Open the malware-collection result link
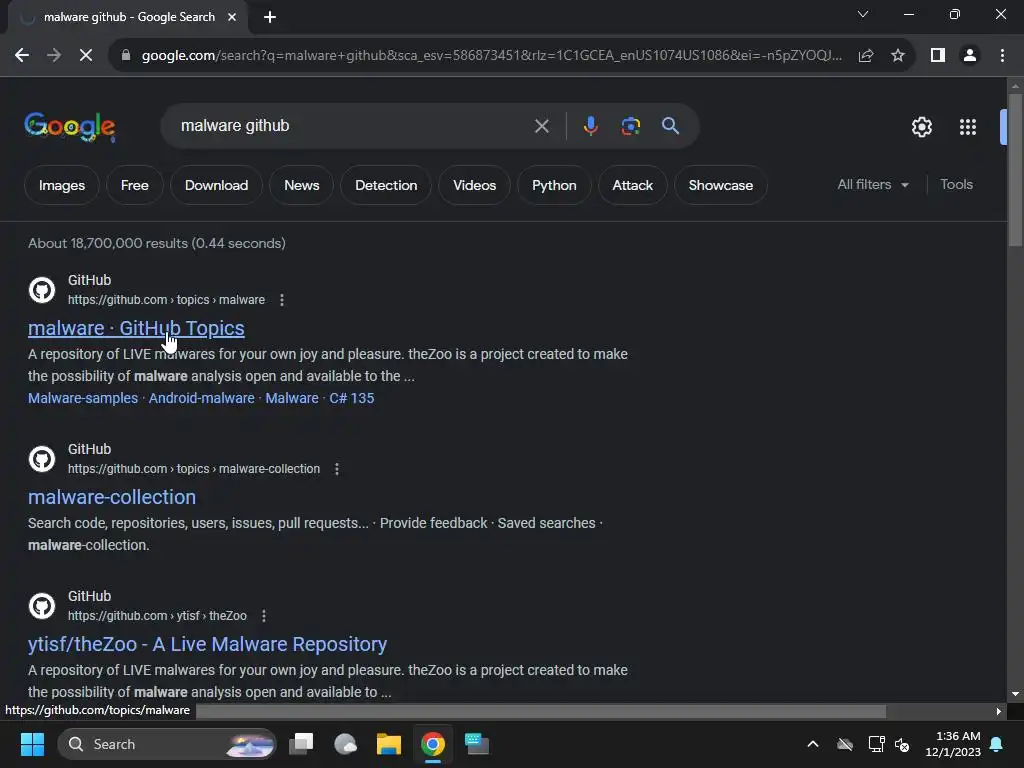Viewport: 1024px width, 768px height. pos(112,497)
